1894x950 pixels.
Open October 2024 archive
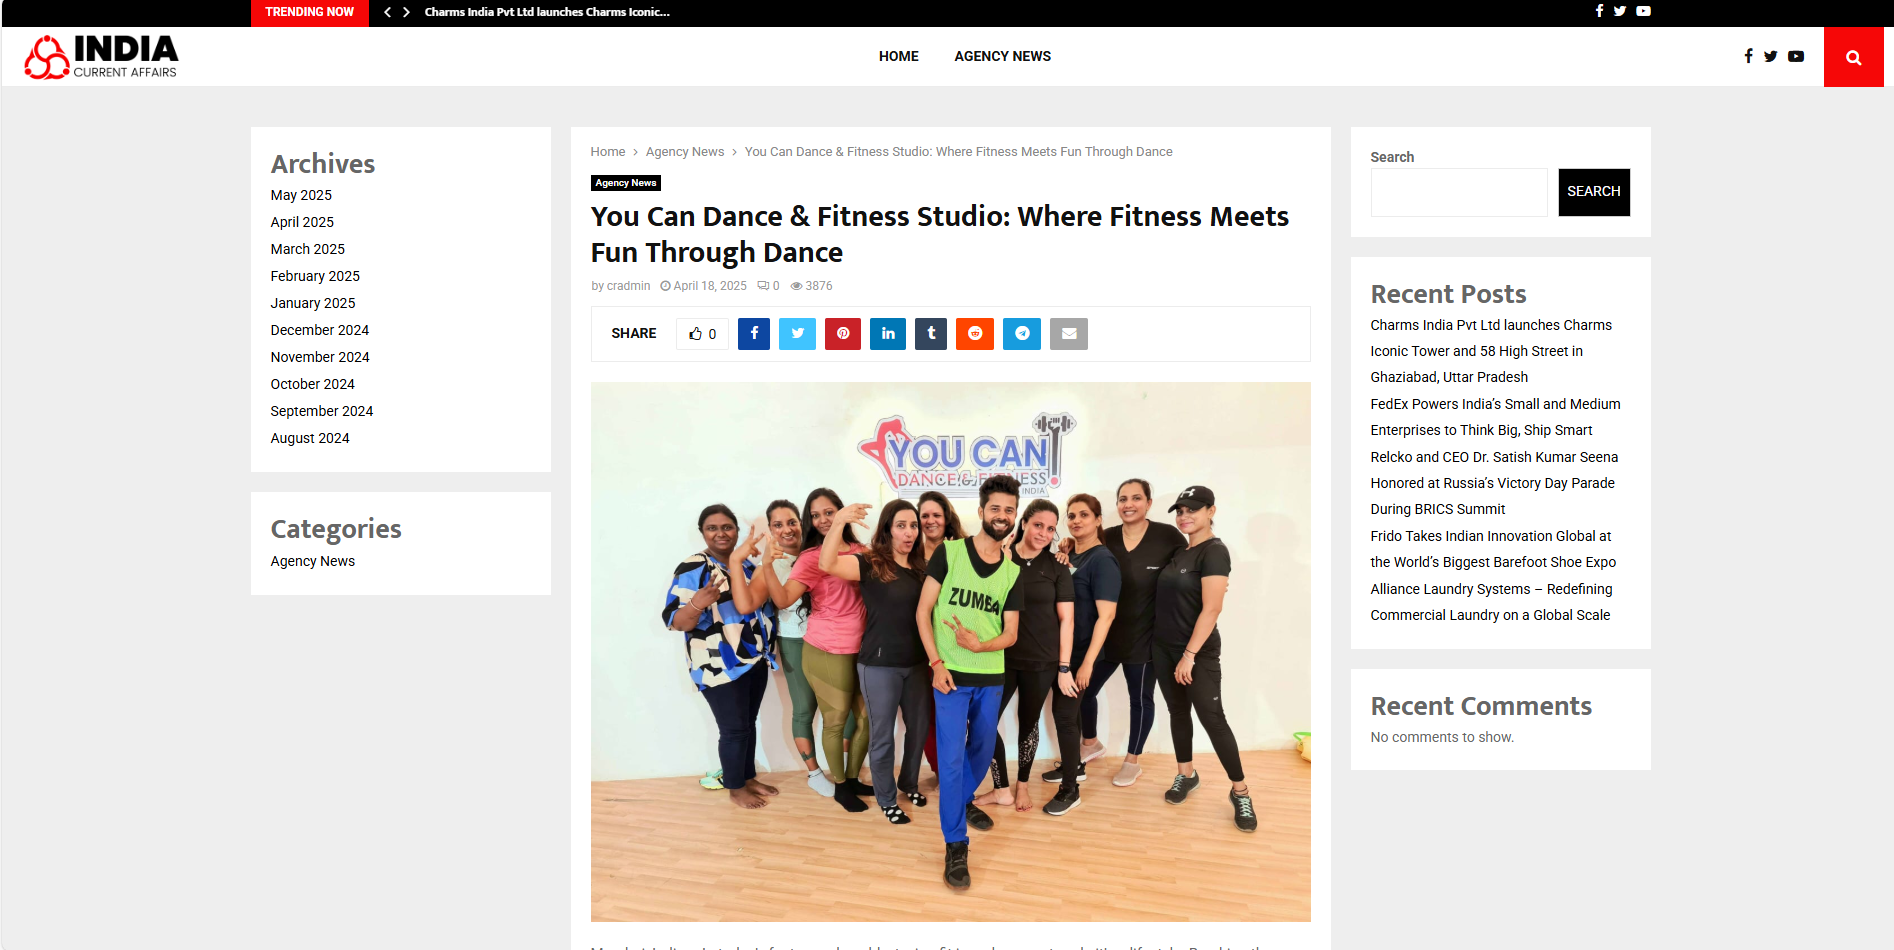[x=313, y=384]
